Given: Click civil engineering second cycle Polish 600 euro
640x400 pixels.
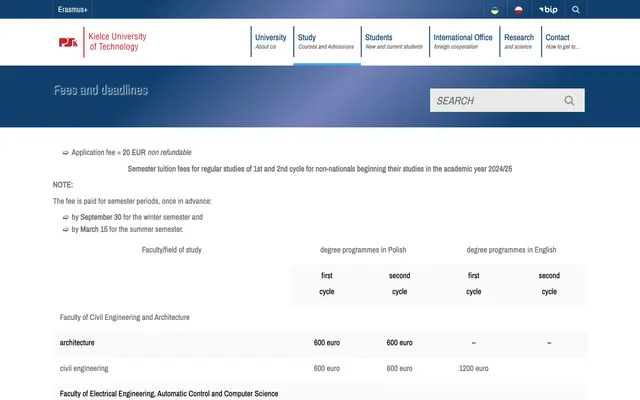Looking at the screenshot, I should 399,368.
